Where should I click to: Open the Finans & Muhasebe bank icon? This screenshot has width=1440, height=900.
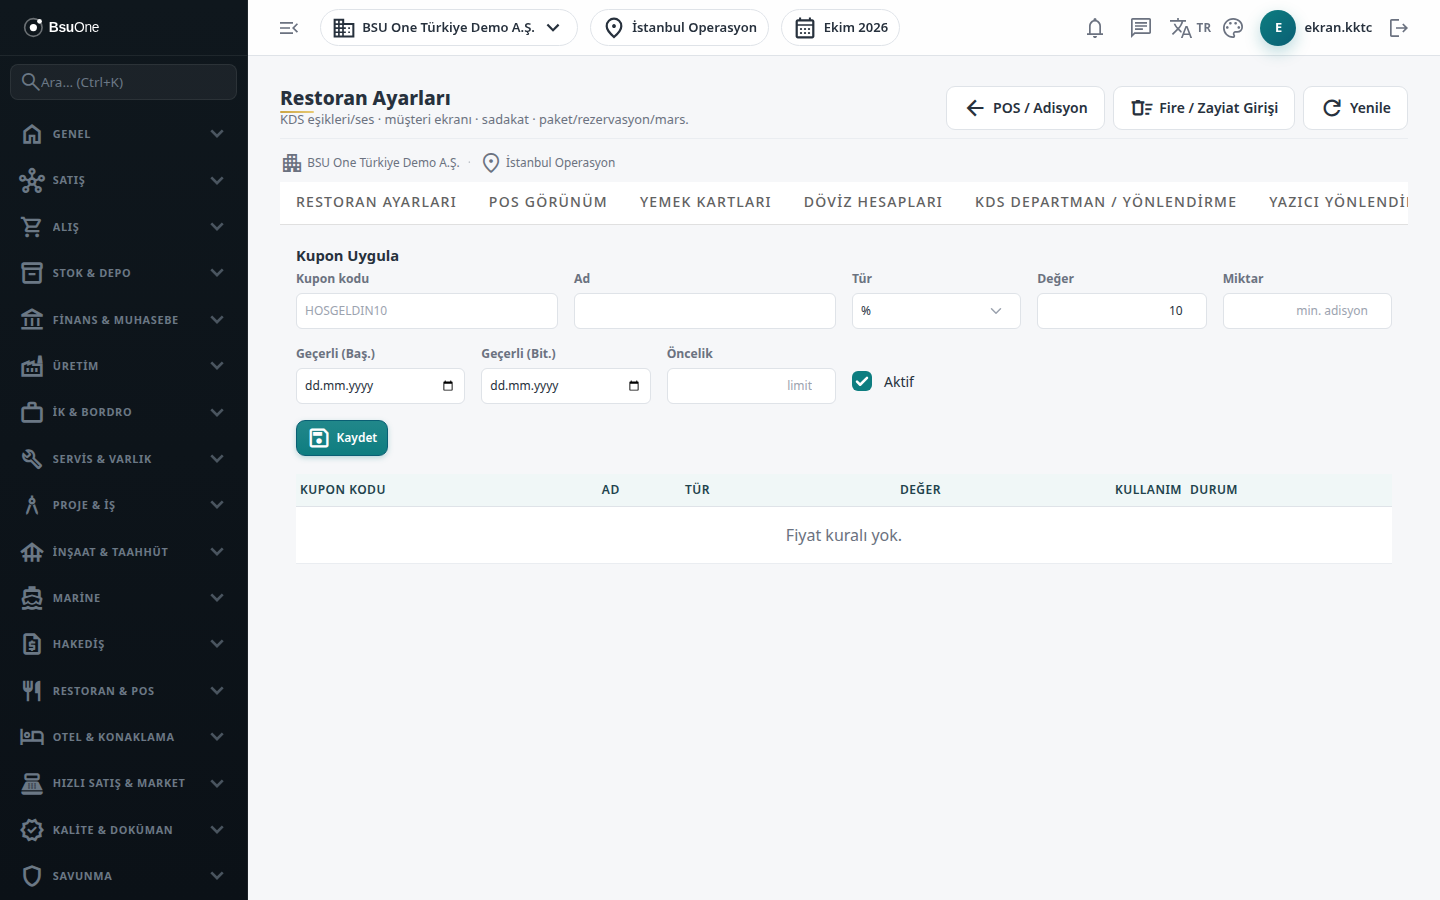[32, 320]
